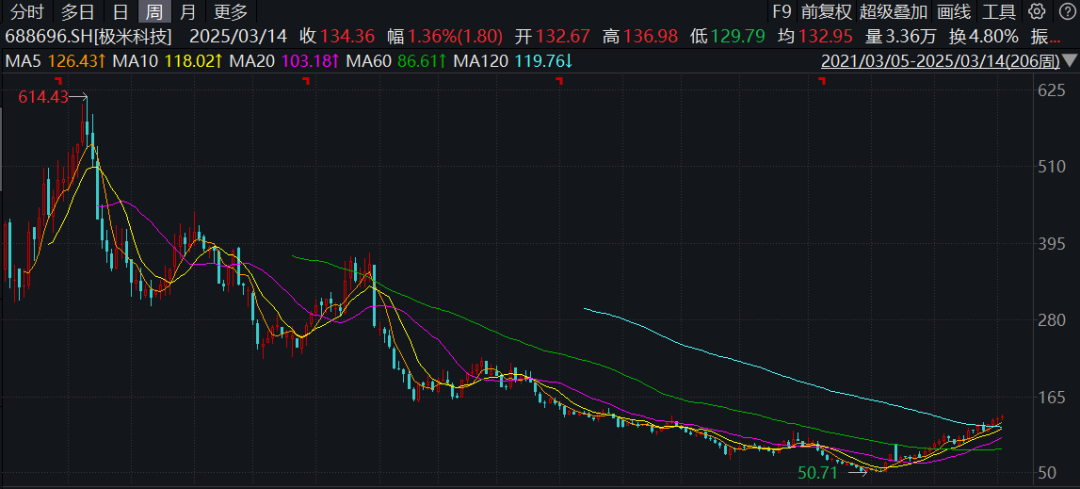Click the red event flag nearest the 625 axis label
Viewport: 1080px width, 489px height.
click(x=822, y=81)
